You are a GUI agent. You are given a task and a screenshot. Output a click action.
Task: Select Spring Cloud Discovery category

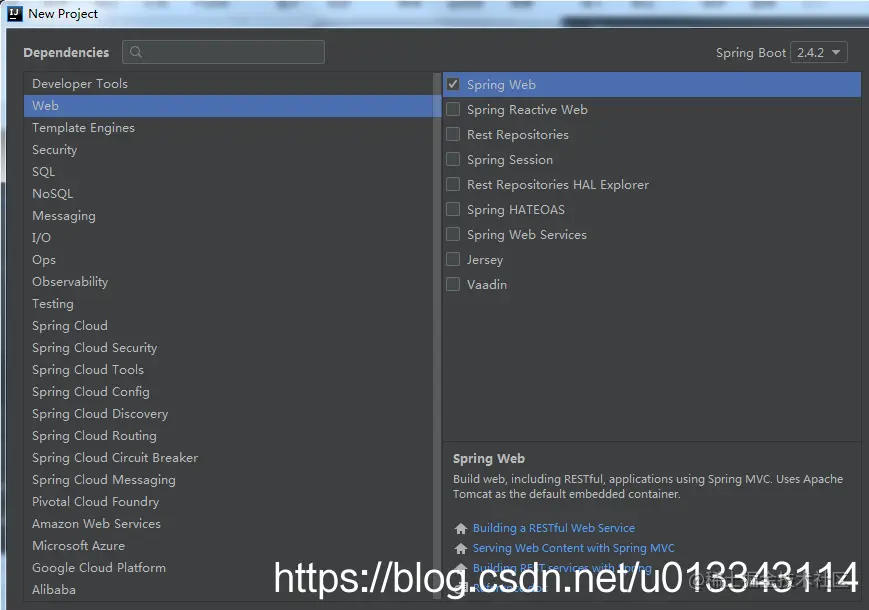coord(229,413)
